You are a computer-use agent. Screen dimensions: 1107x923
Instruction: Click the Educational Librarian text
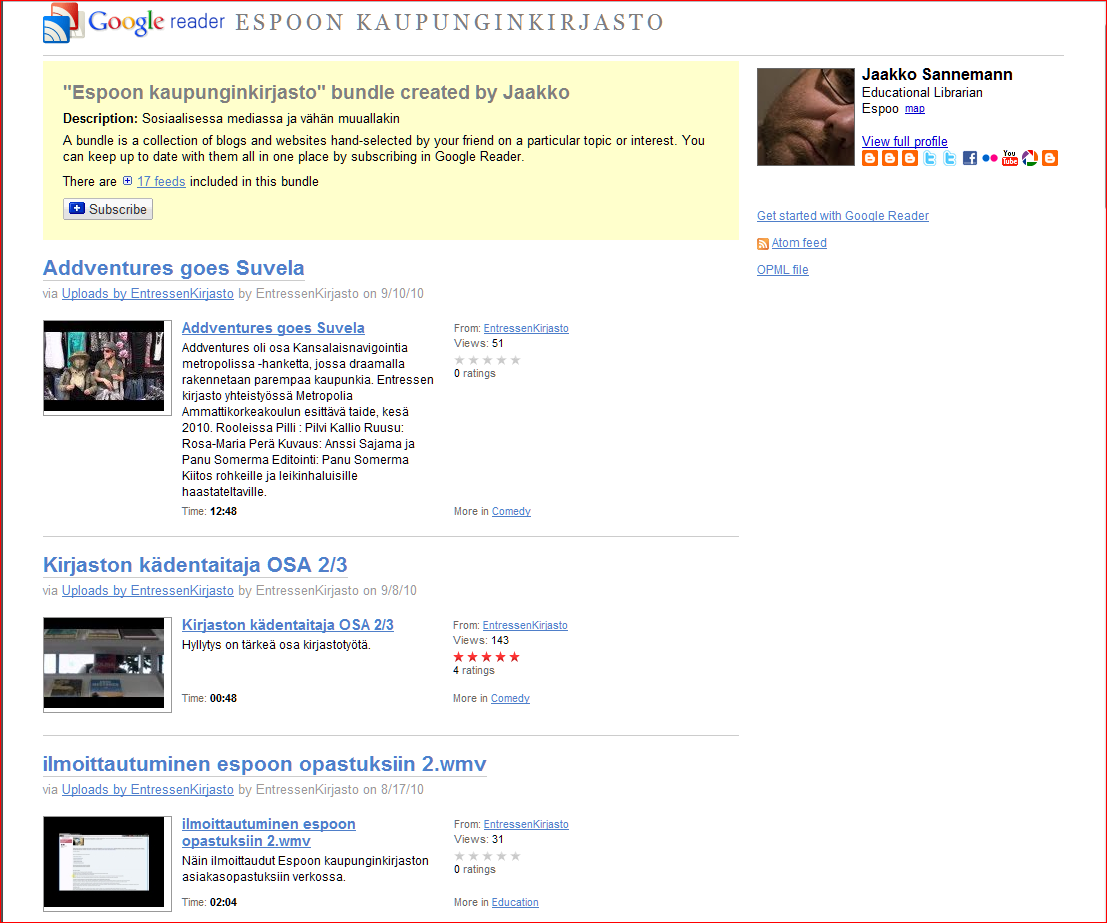[x=922, y=93]
